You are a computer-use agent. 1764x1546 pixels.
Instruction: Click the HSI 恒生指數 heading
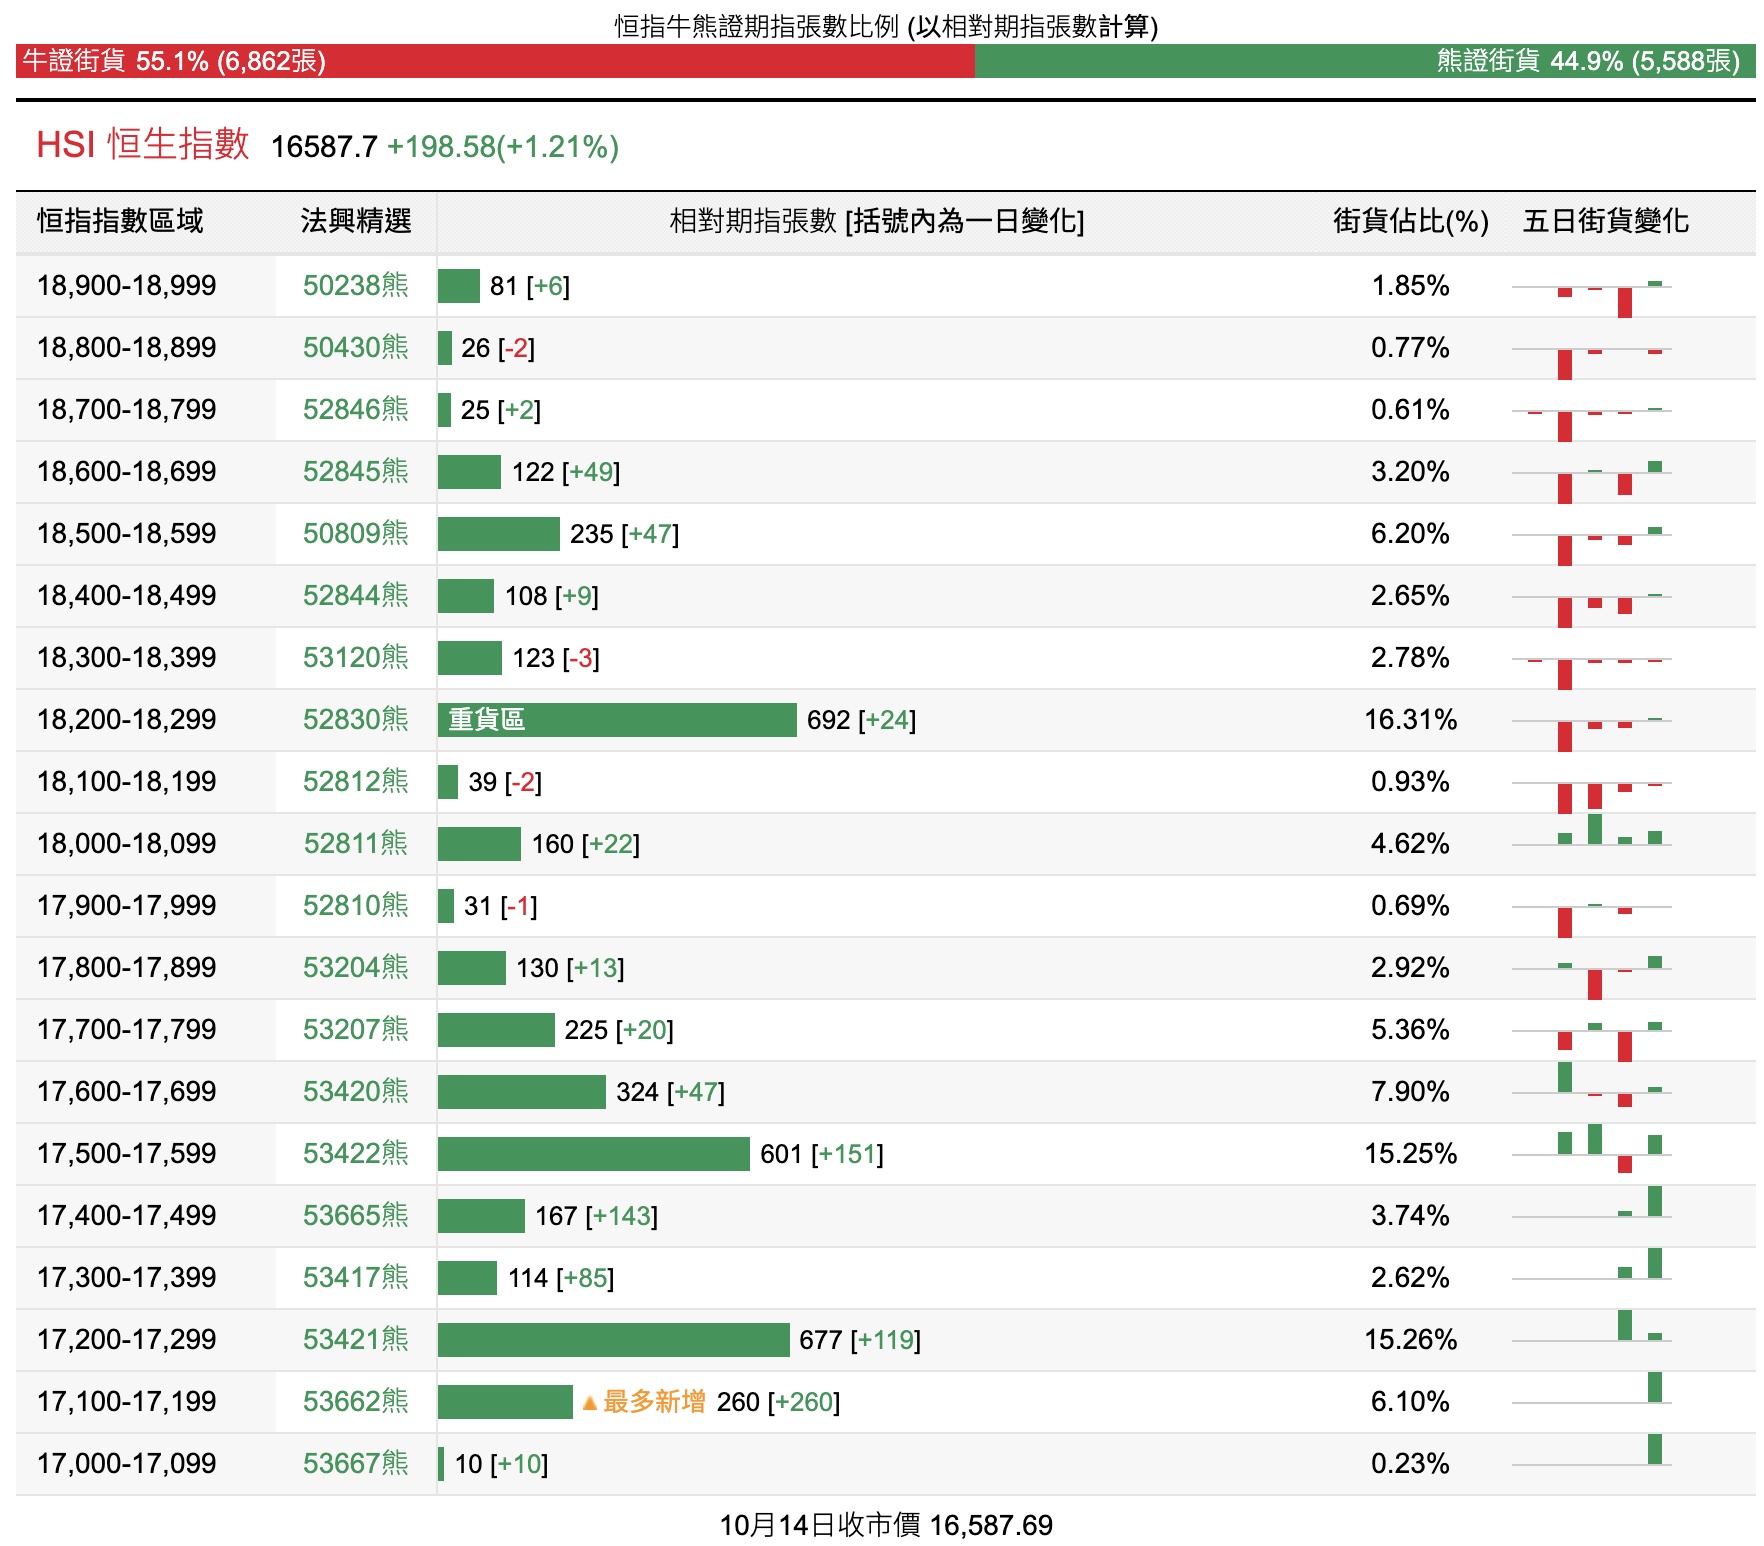pyautogui.click(x=143, y=145)
